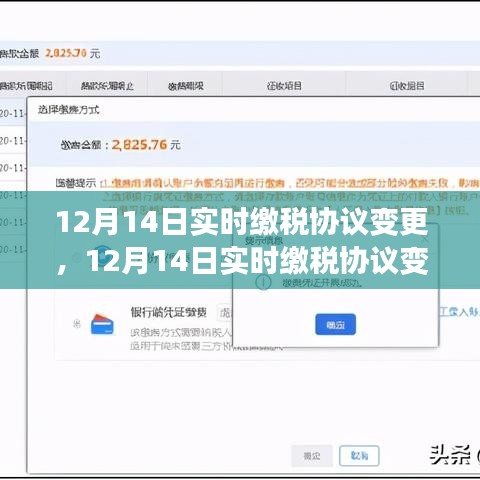Select the first table row dated 20-11
This screenshot has height=480, width=480.
click(13, 114)
